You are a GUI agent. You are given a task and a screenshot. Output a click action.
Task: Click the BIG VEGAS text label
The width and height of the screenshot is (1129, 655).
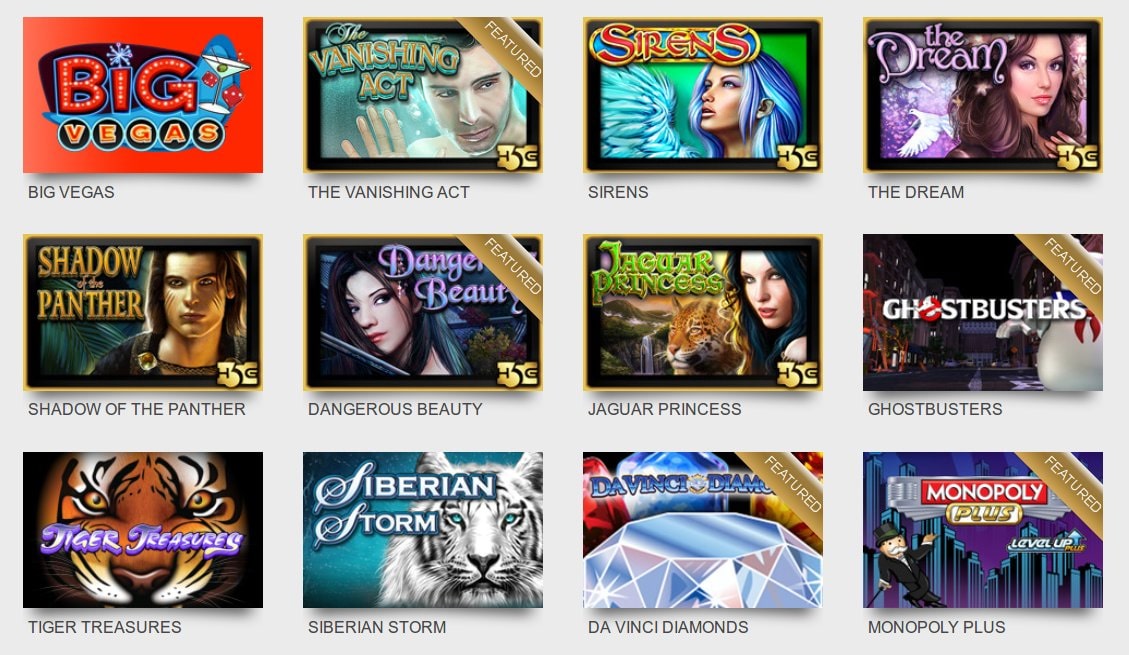(x=71, y=192)
